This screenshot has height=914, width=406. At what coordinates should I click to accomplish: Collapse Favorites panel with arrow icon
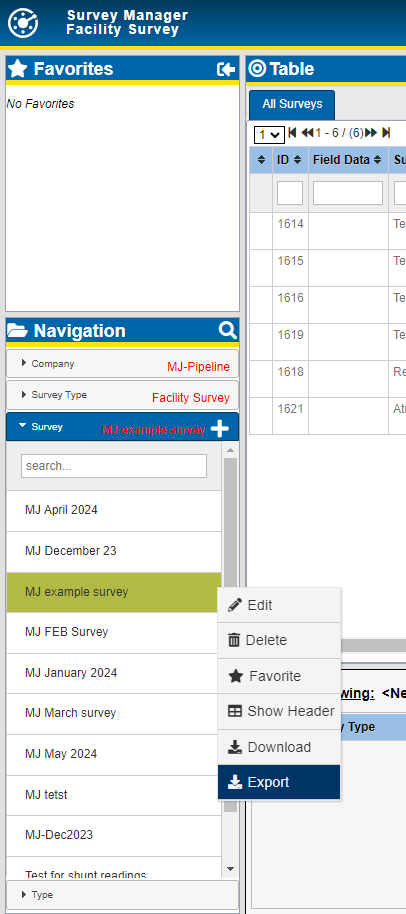tap(225, 69)
